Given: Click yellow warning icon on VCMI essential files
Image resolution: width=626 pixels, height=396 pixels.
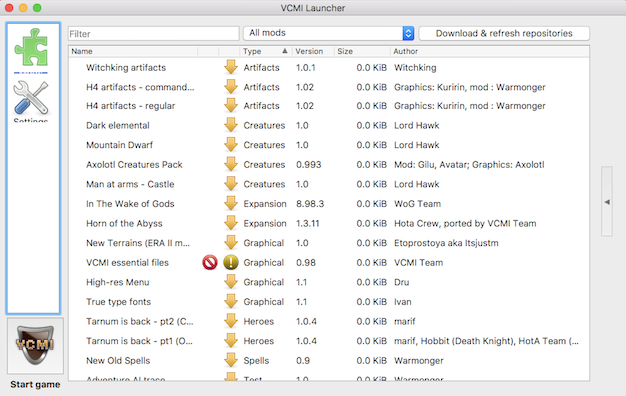Looking at the screenshot, I should click(x=231, y=262).
